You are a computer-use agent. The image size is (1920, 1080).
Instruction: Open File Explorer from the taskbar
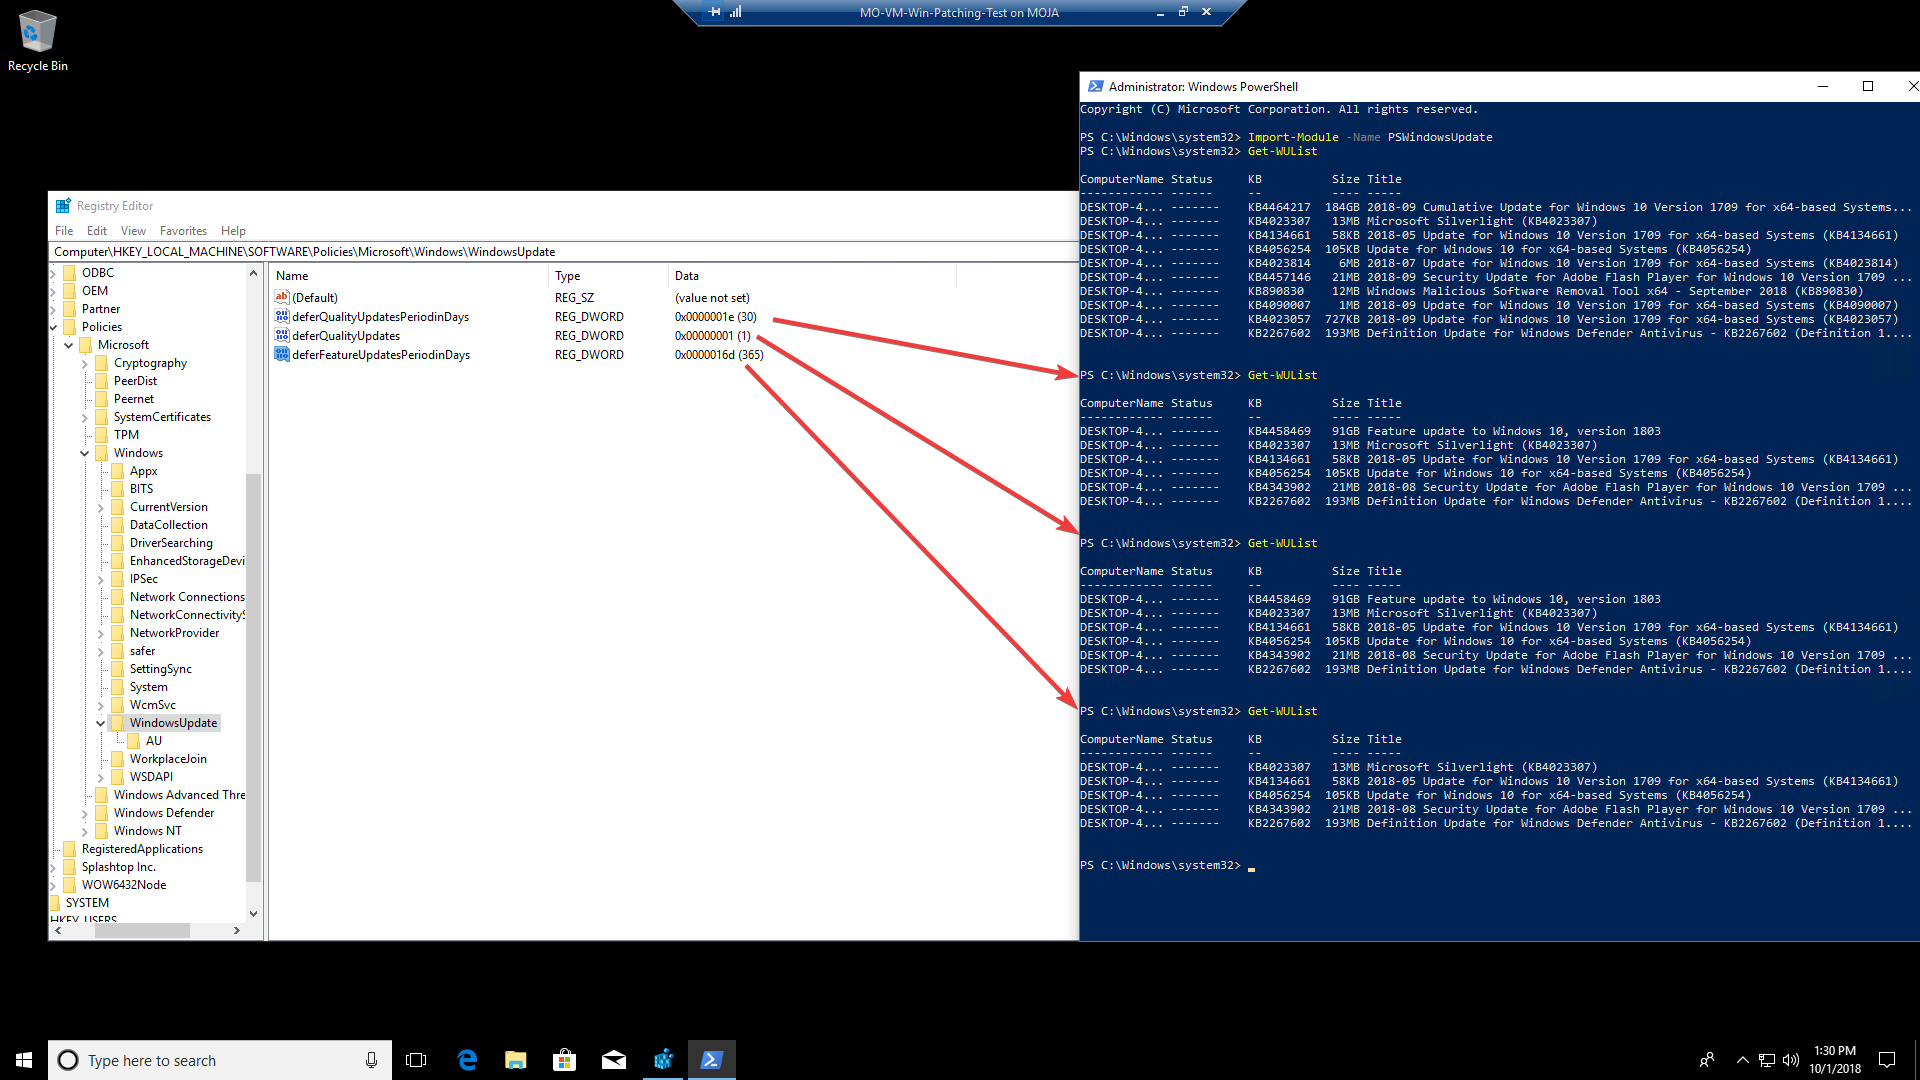[516, 1060]
